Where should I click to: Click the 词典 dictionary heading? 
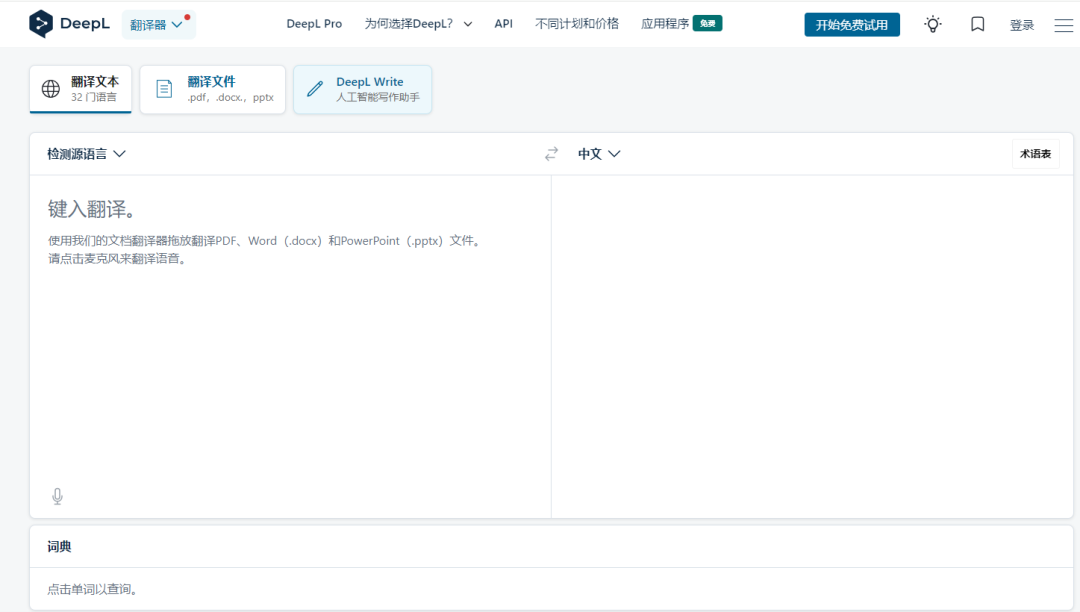tap(59, 547)
